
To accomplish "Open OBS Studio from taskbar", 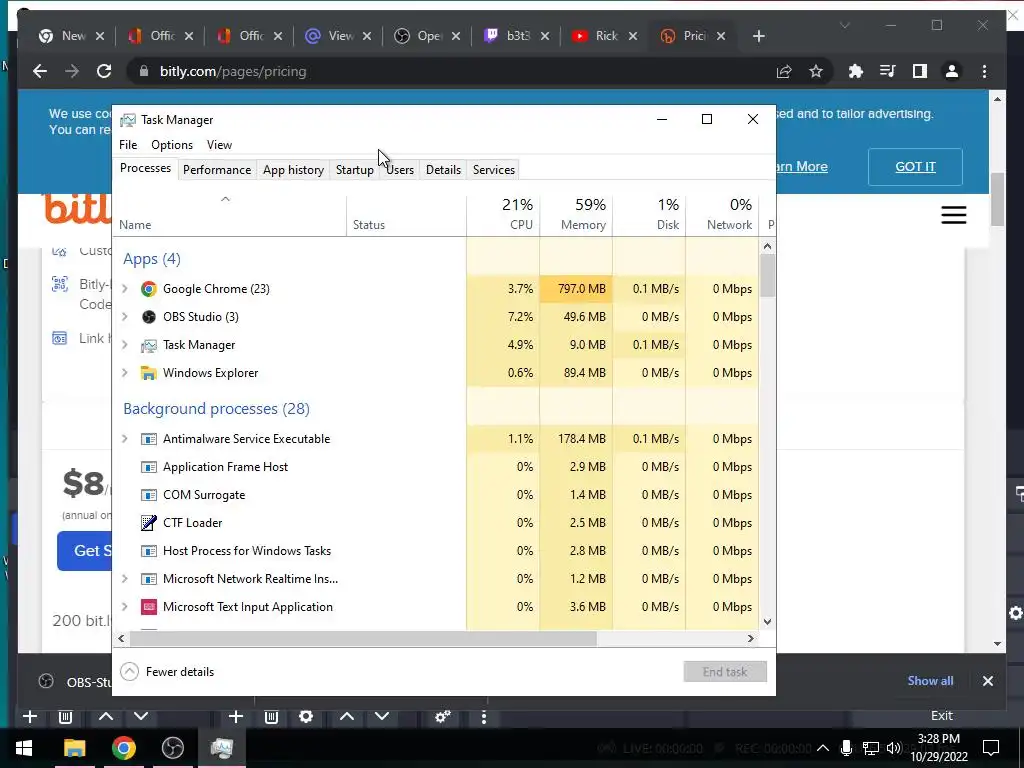I will click(172, 748).
